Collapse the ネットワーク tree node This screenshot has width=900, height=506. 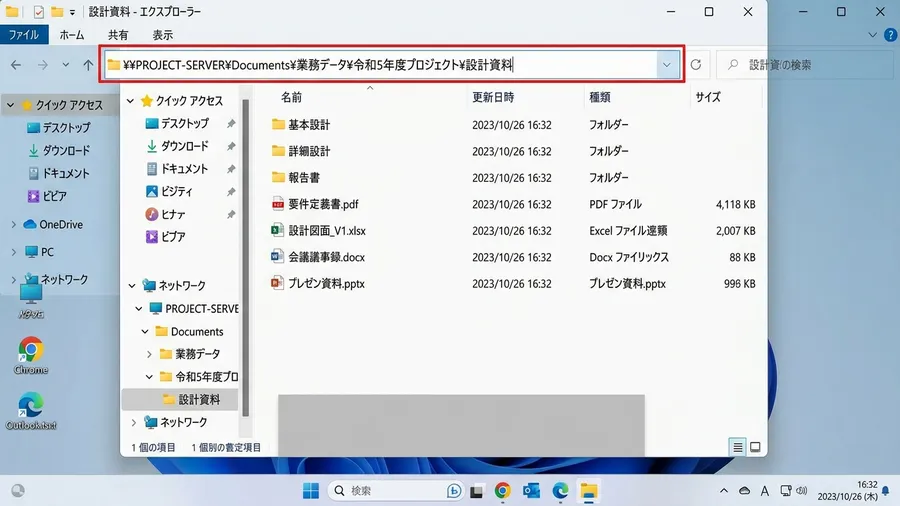coord(132,285)
